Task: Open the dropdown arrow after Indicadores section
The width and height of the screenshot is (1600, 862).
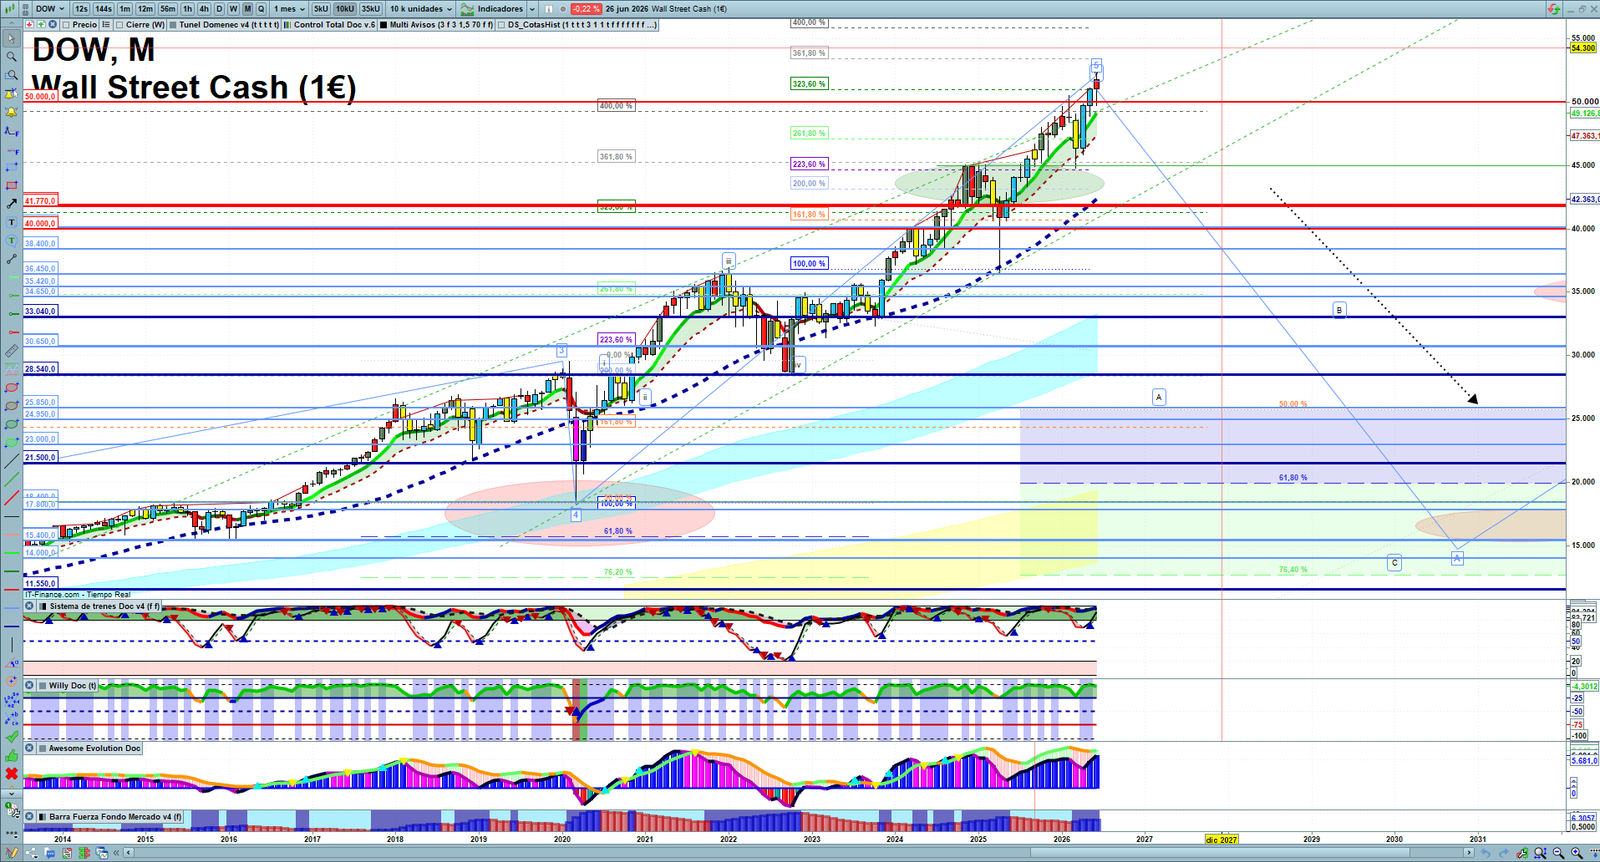Action: click(532, 9)
